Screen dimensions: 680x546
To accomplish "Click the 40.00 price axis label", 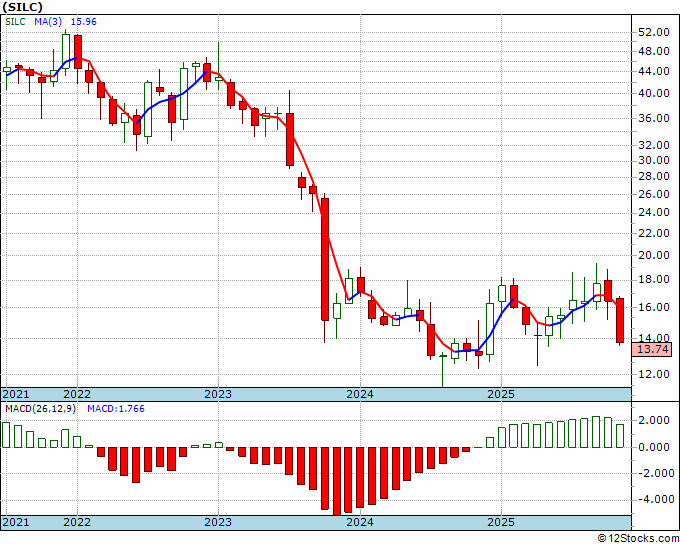I will coord(654,93).
